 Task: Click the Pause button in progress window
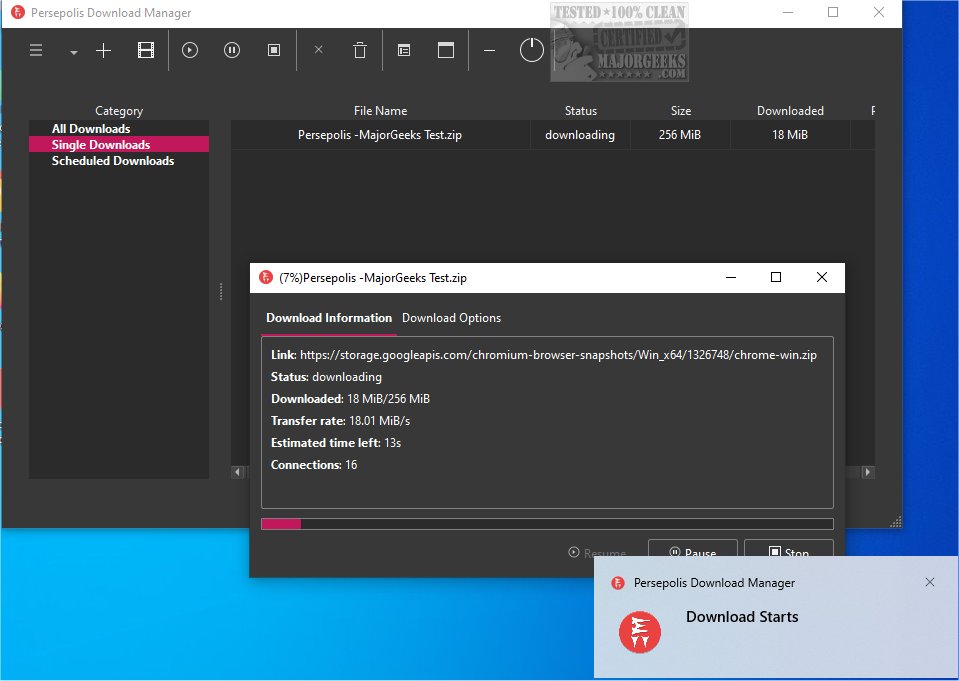tap(692, 549)
